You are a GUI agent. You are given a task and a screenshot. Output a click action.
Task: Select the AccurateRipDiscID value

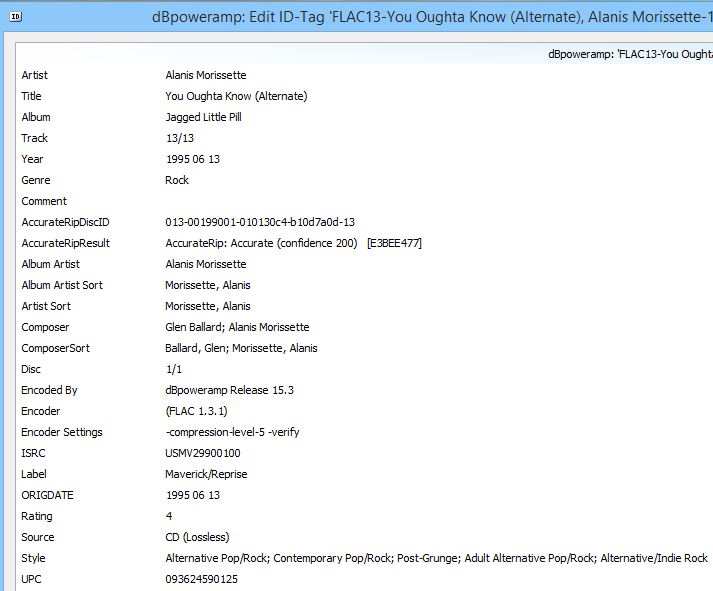click(260, 222)
